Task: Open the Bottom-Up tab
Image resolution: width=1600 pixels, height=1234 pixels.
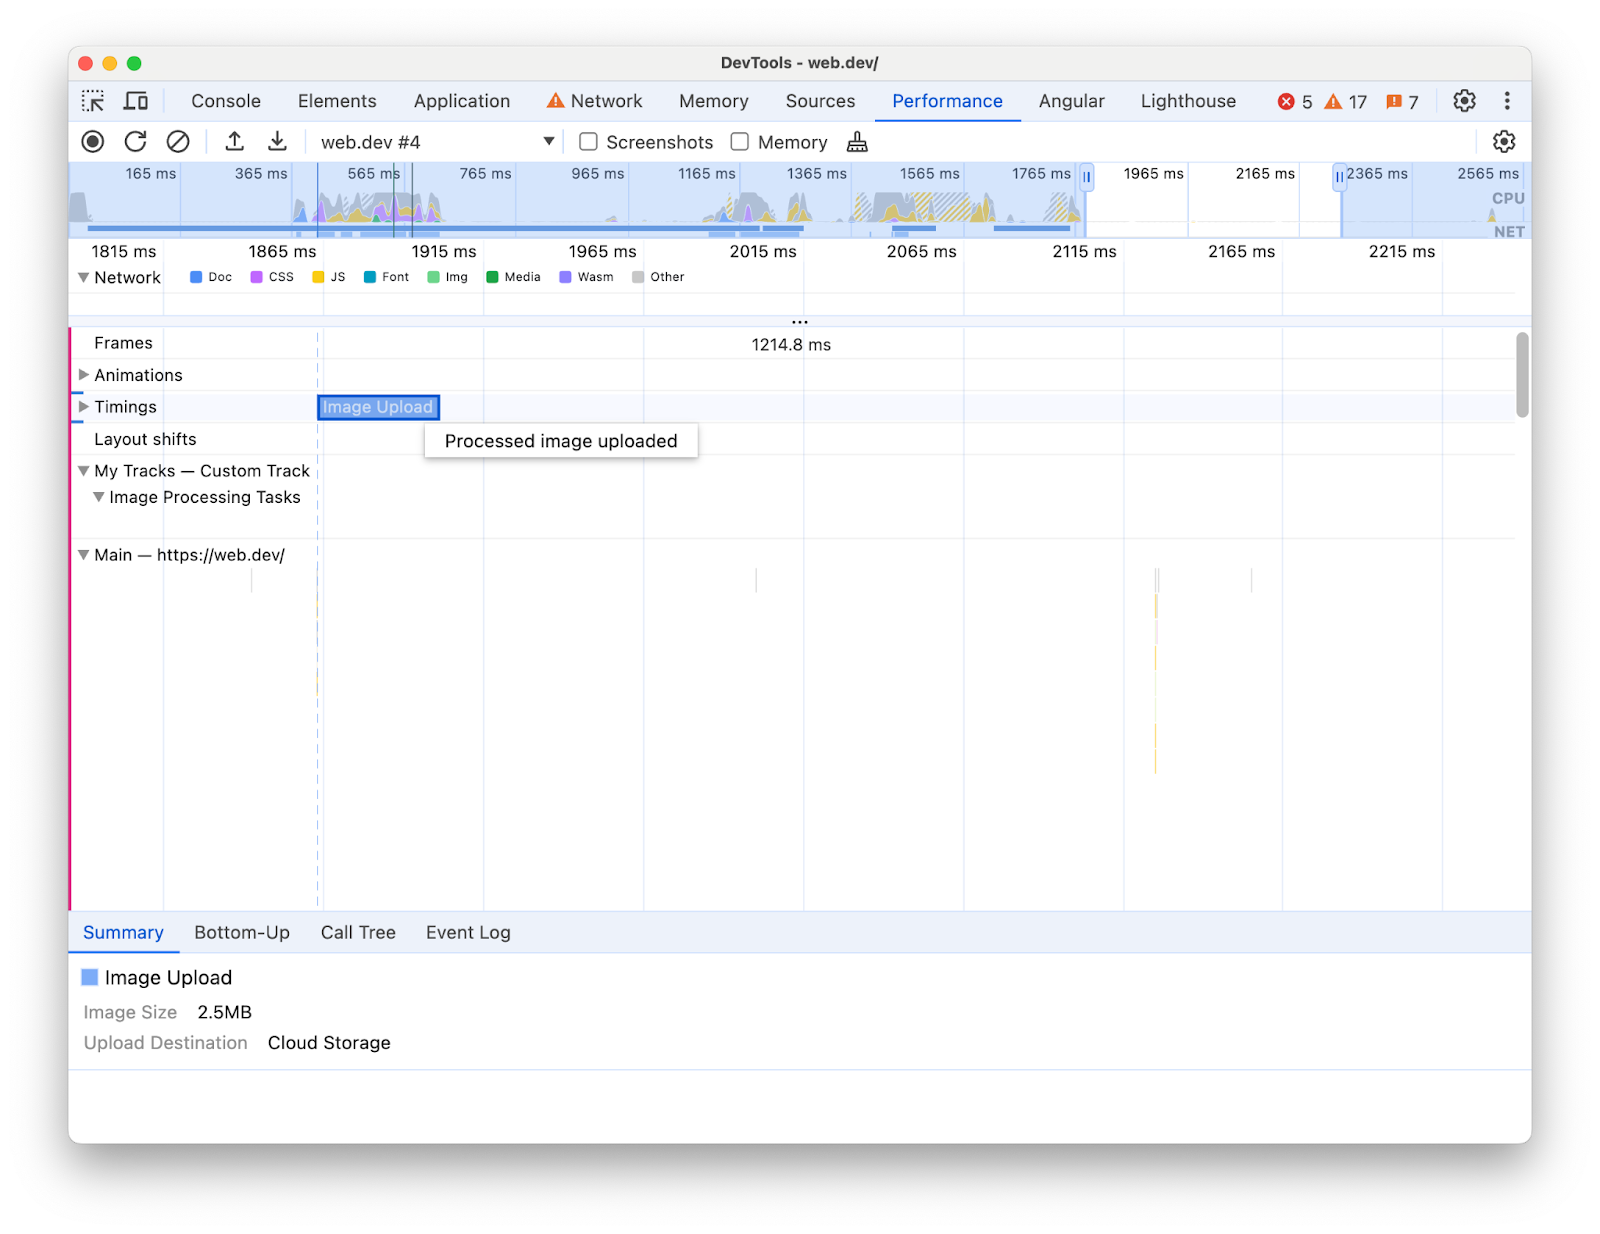Action: coord(242,932)
